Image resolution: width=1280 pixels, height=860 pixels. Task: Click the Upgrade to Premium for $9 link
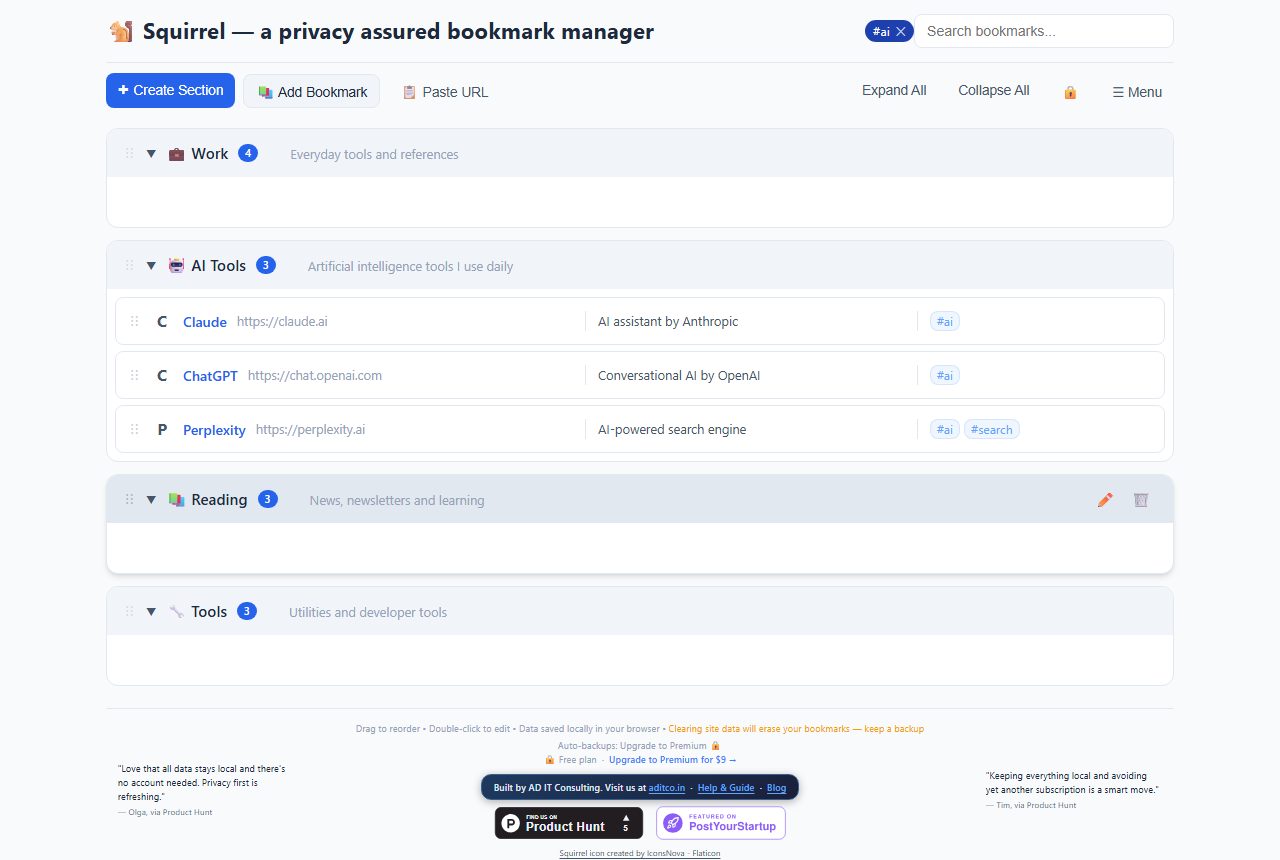(672, 760)
